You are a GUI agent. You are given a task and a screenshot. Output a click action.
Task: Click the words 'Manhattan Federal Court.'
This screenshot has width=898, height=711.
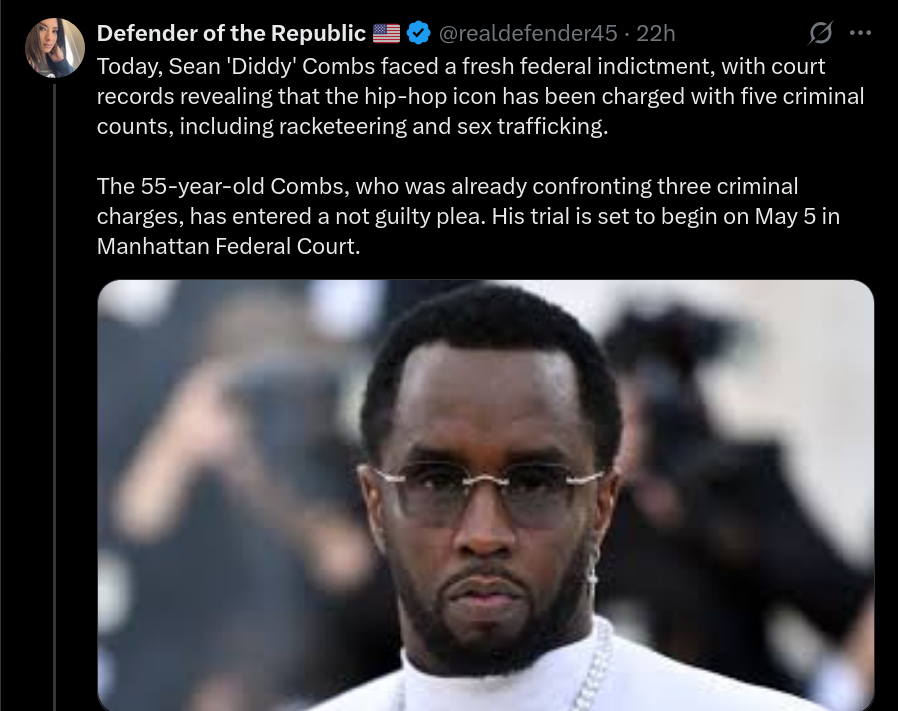(229, 246)
